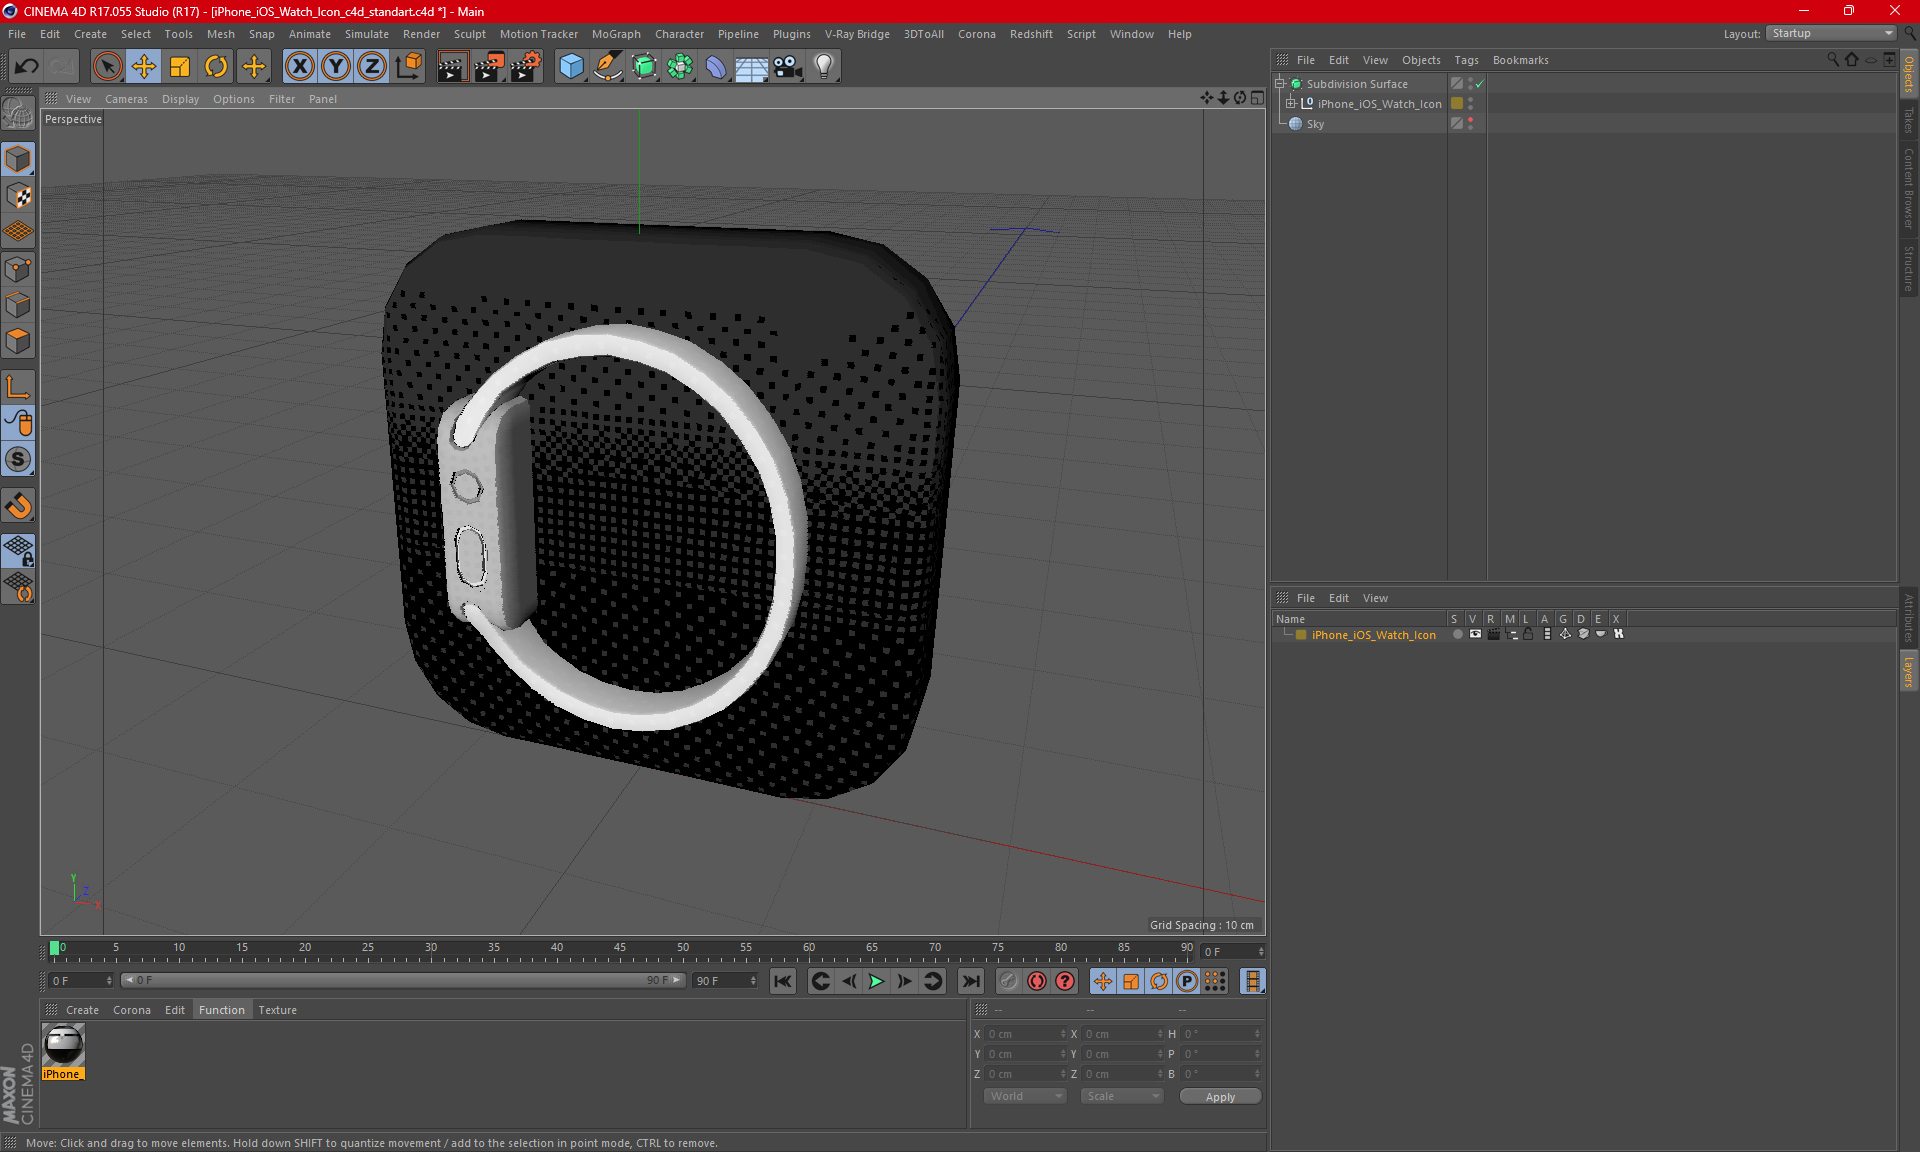Open the MoGraph menu
The height and width of the screenshot is (1152, 1920).
pos(616,34)
